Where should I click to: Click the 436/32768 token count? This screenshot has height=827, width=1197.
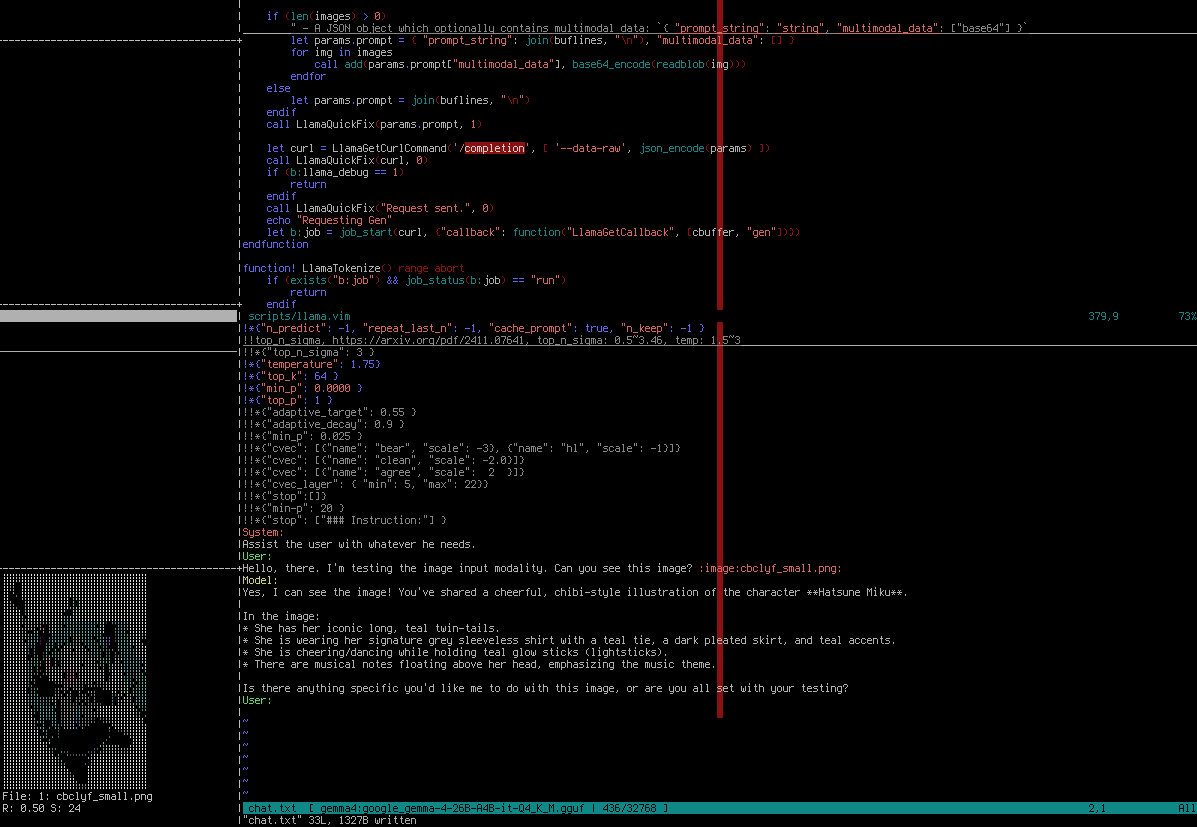click(632, 808)
